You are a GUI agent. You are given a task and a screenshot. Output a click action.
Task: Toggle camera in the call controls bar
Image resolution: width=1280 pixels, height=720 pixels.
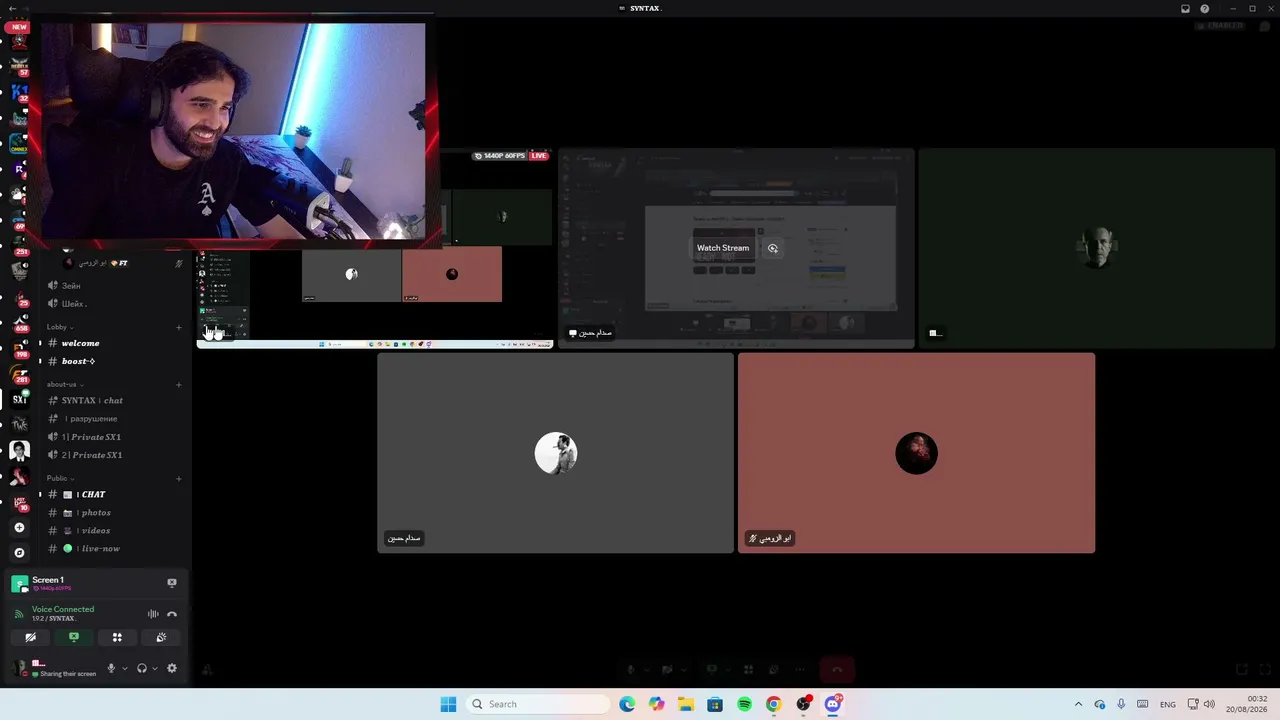667,669
